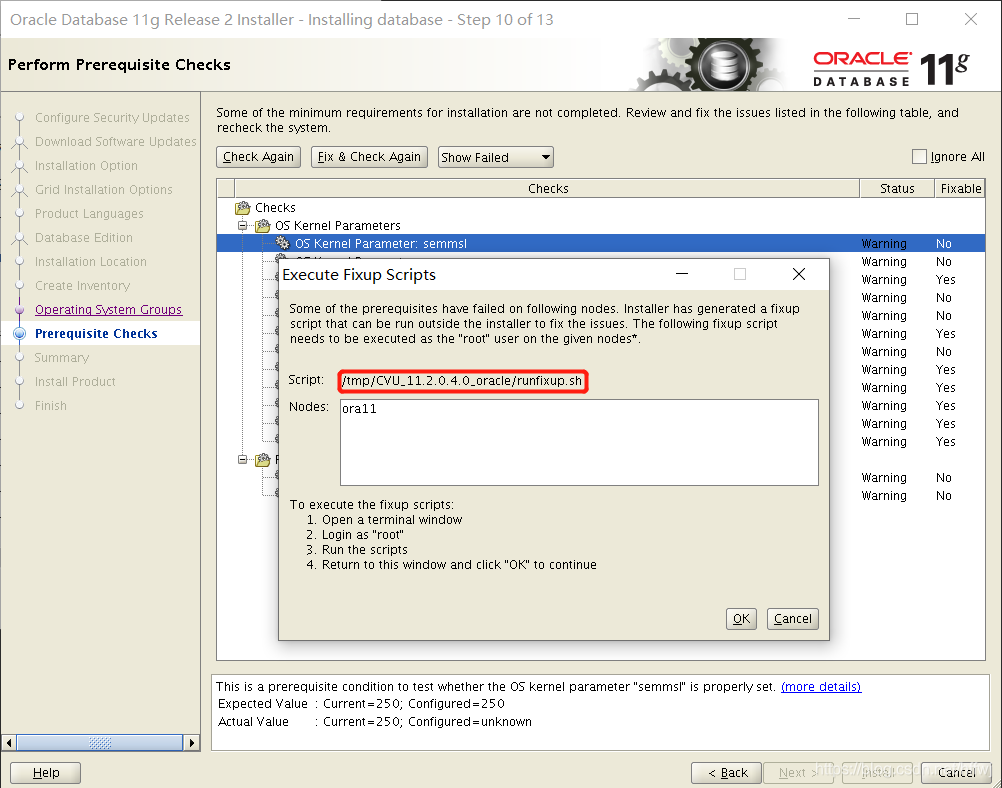
Task: Close the Execute Fixup Scripts dialog
Action: (799, 274)
